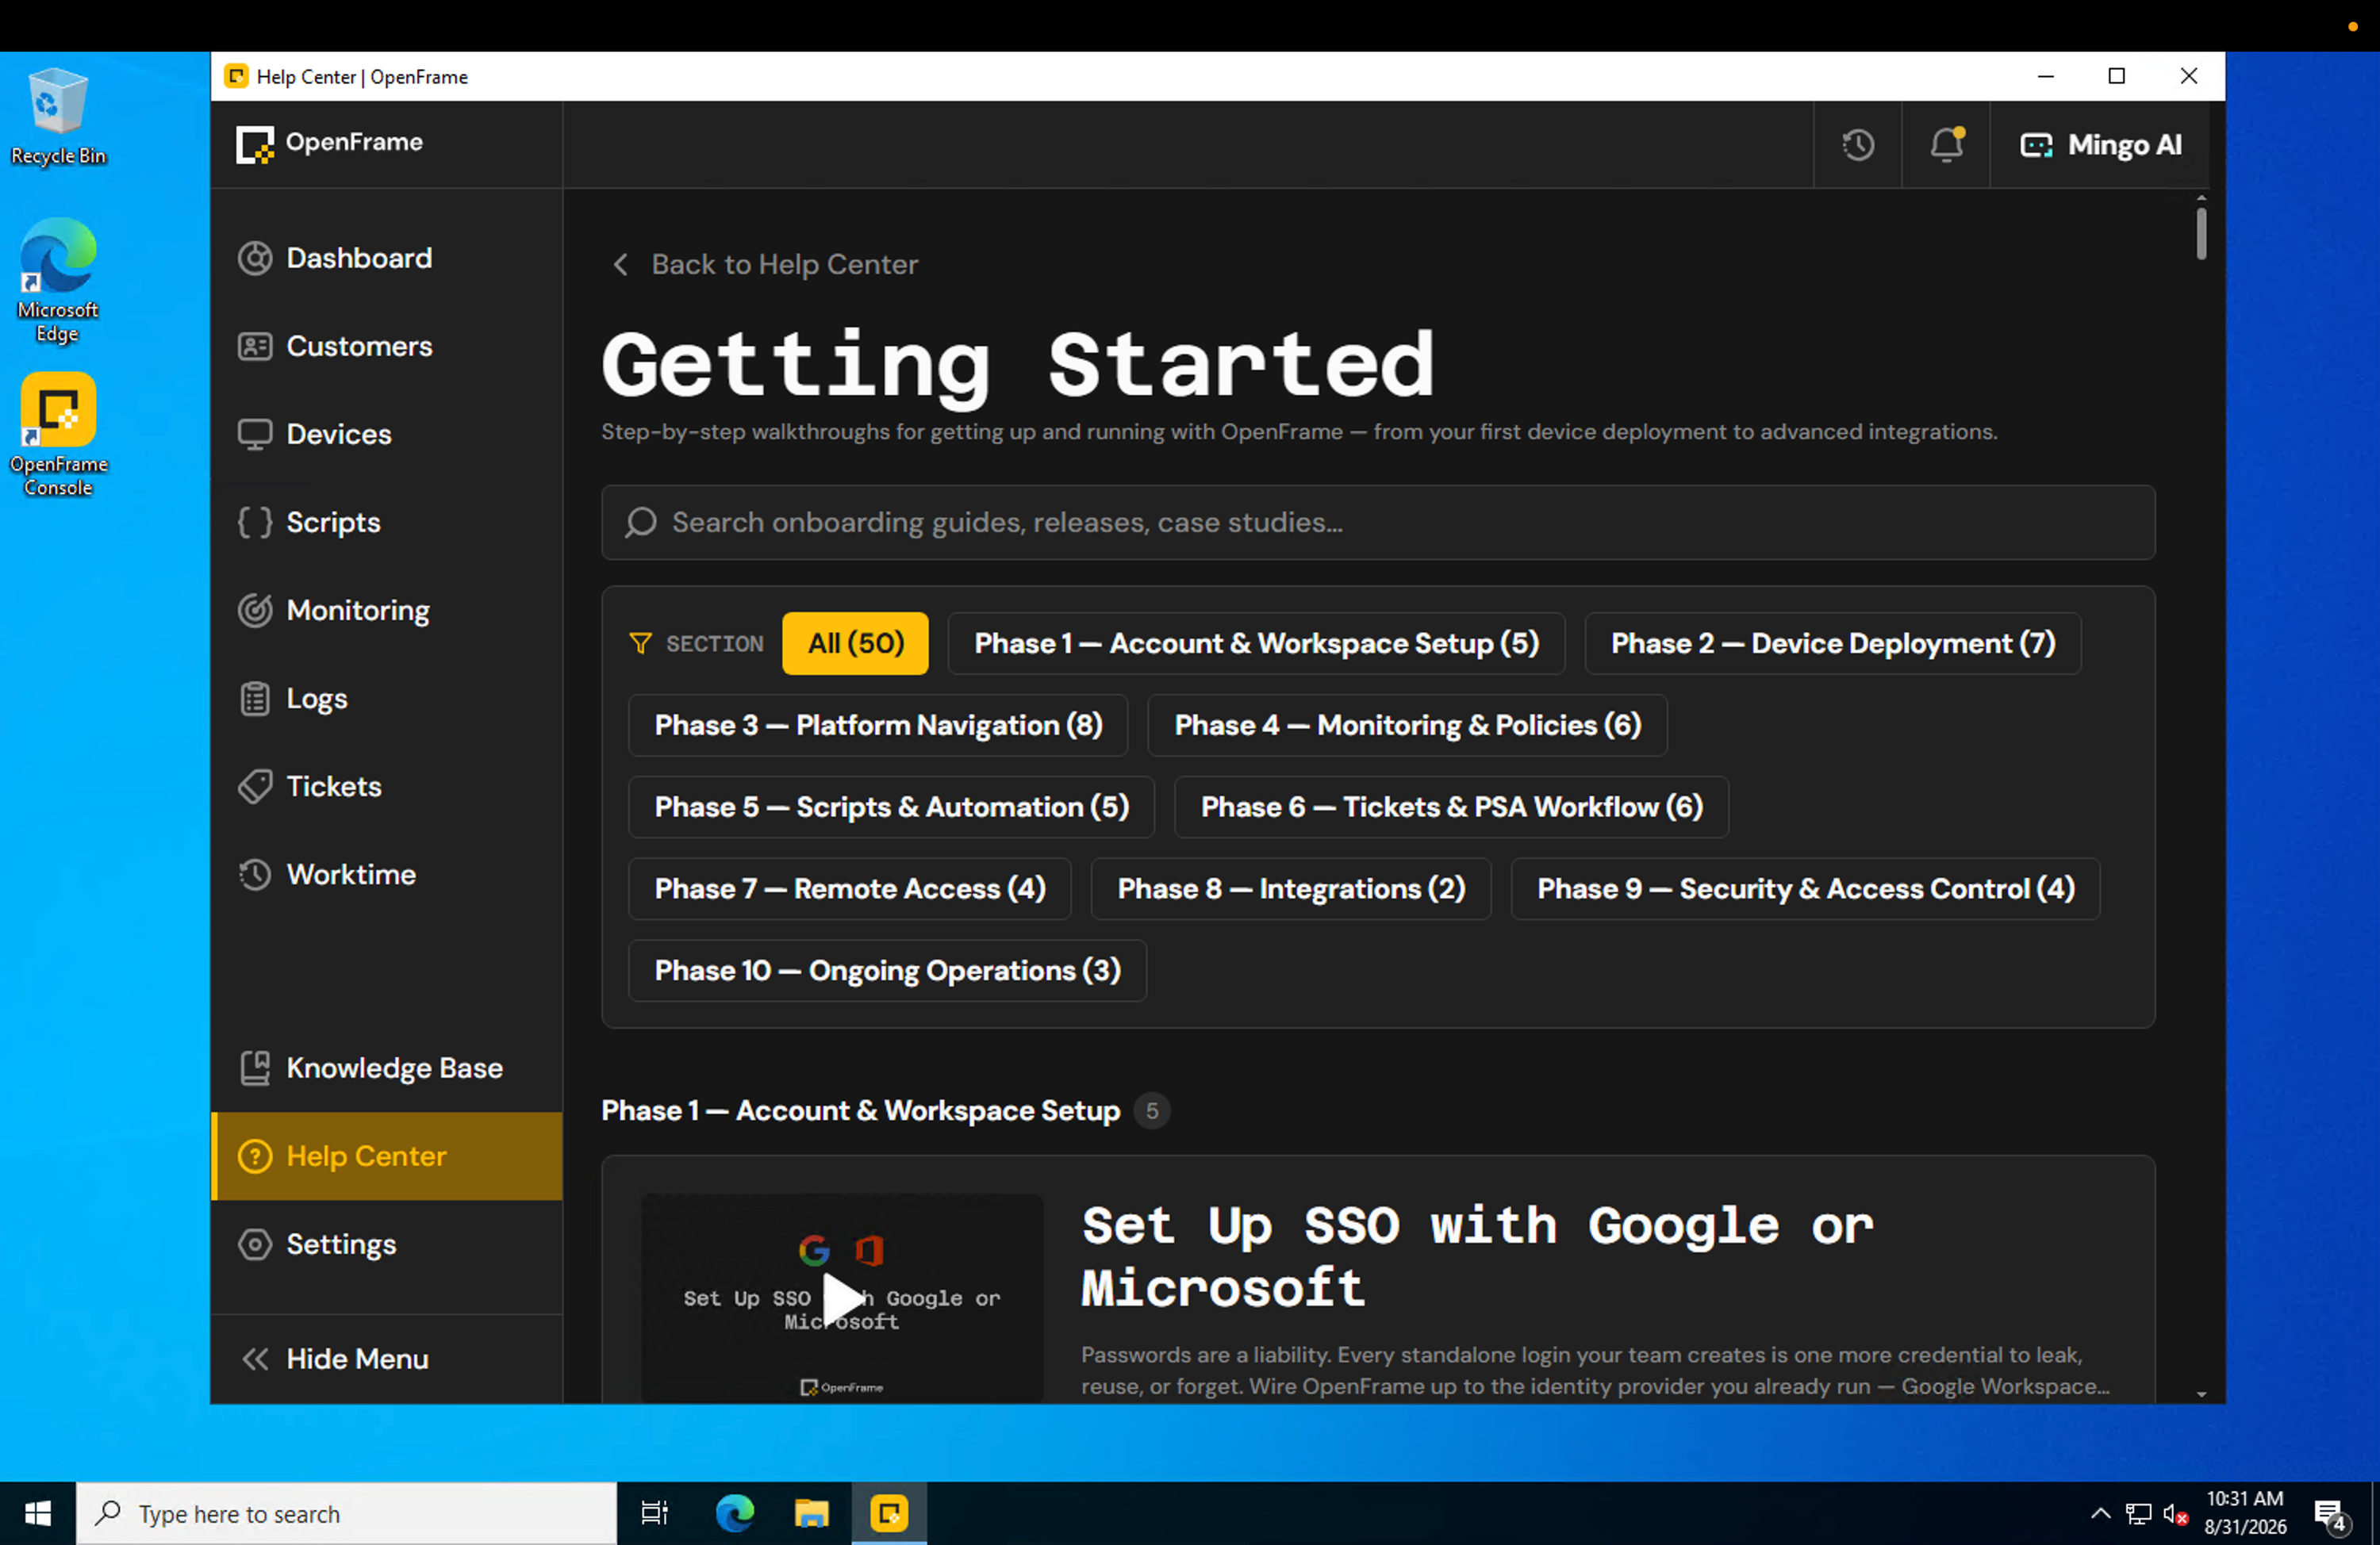This screenshot has width=2380, height=1545.
Task: Open Mingo AI assistant
Action: coord(2100,145)
